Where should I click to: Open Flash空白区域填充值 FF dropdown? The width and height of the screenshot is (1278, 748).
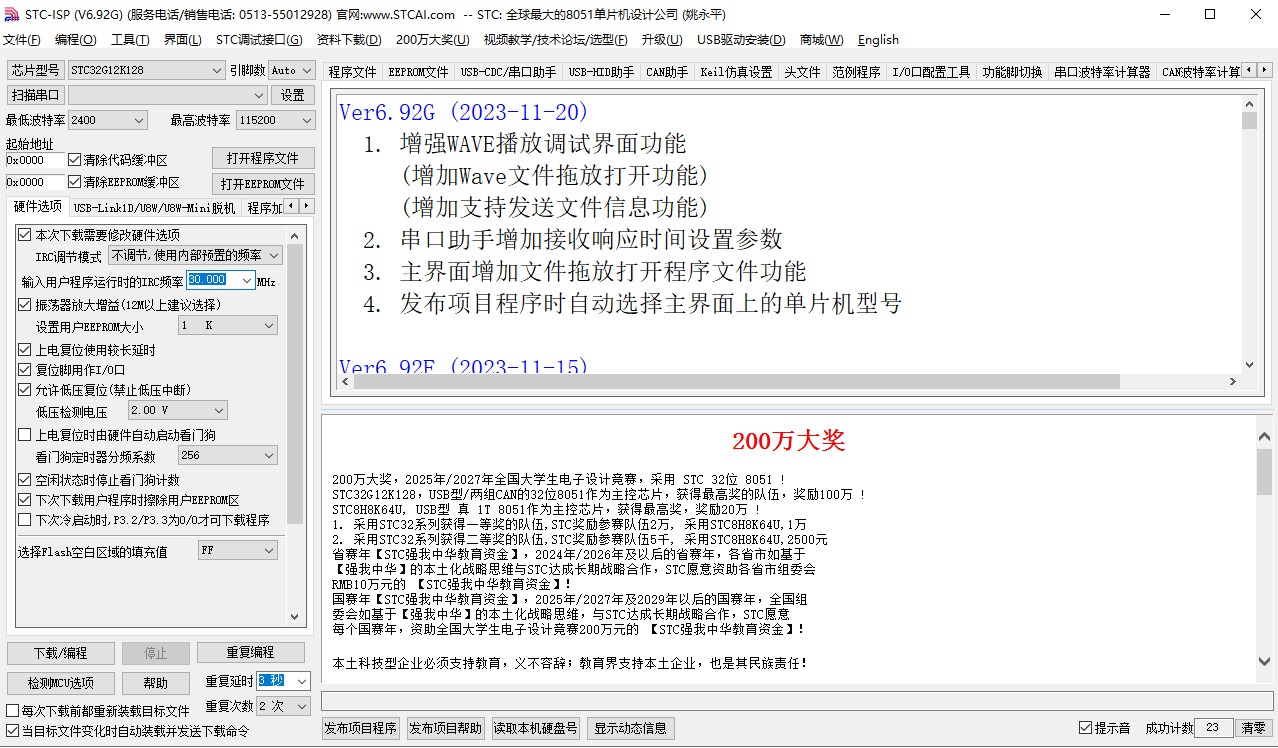click(x=237, y=550)
